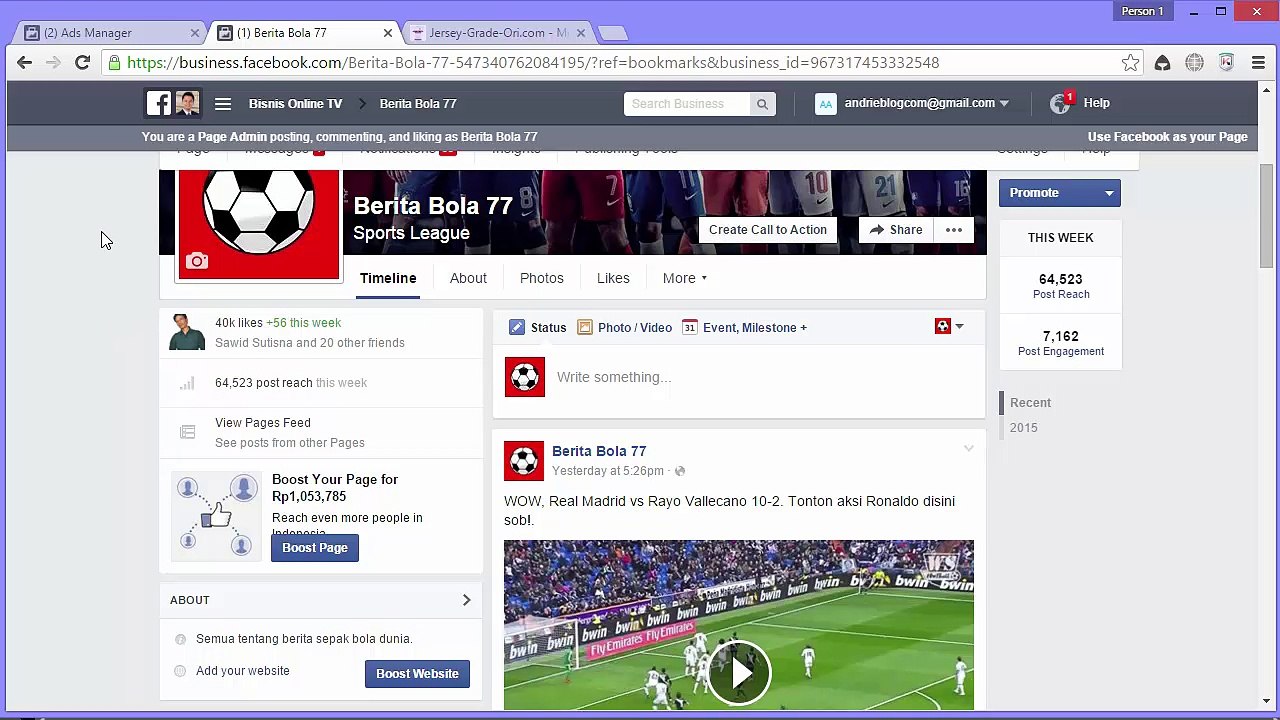Click the globe extension icon in toolbar
Screen dimensions: 1280x720
click(x=1194, y=63)
